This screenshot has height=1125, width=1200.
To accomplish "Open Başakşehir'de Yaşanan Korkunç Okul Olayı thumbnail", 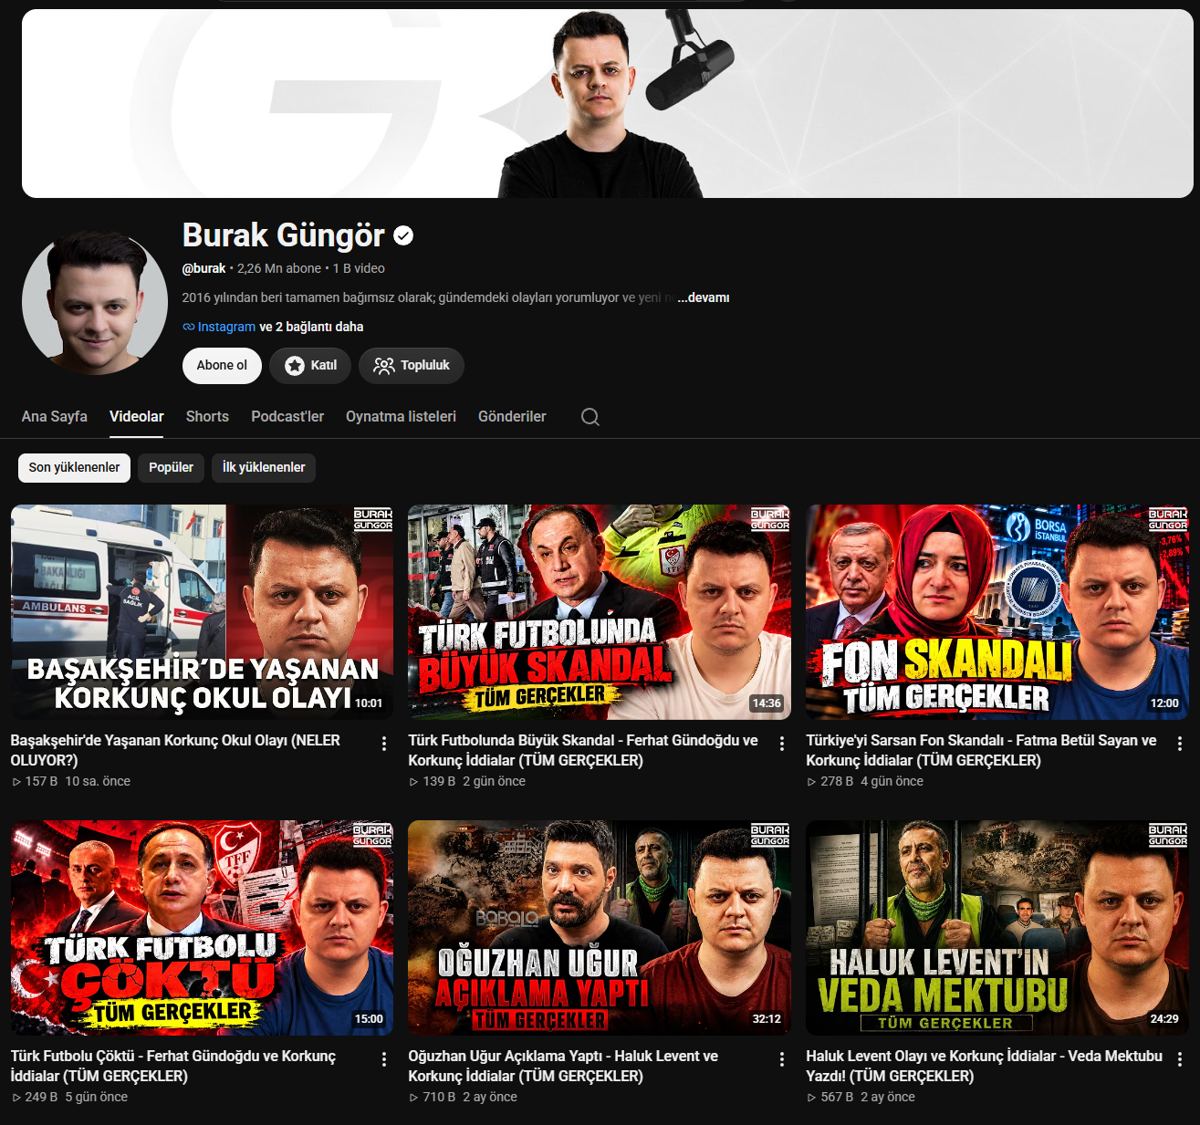I will click(x=202, y=612).
